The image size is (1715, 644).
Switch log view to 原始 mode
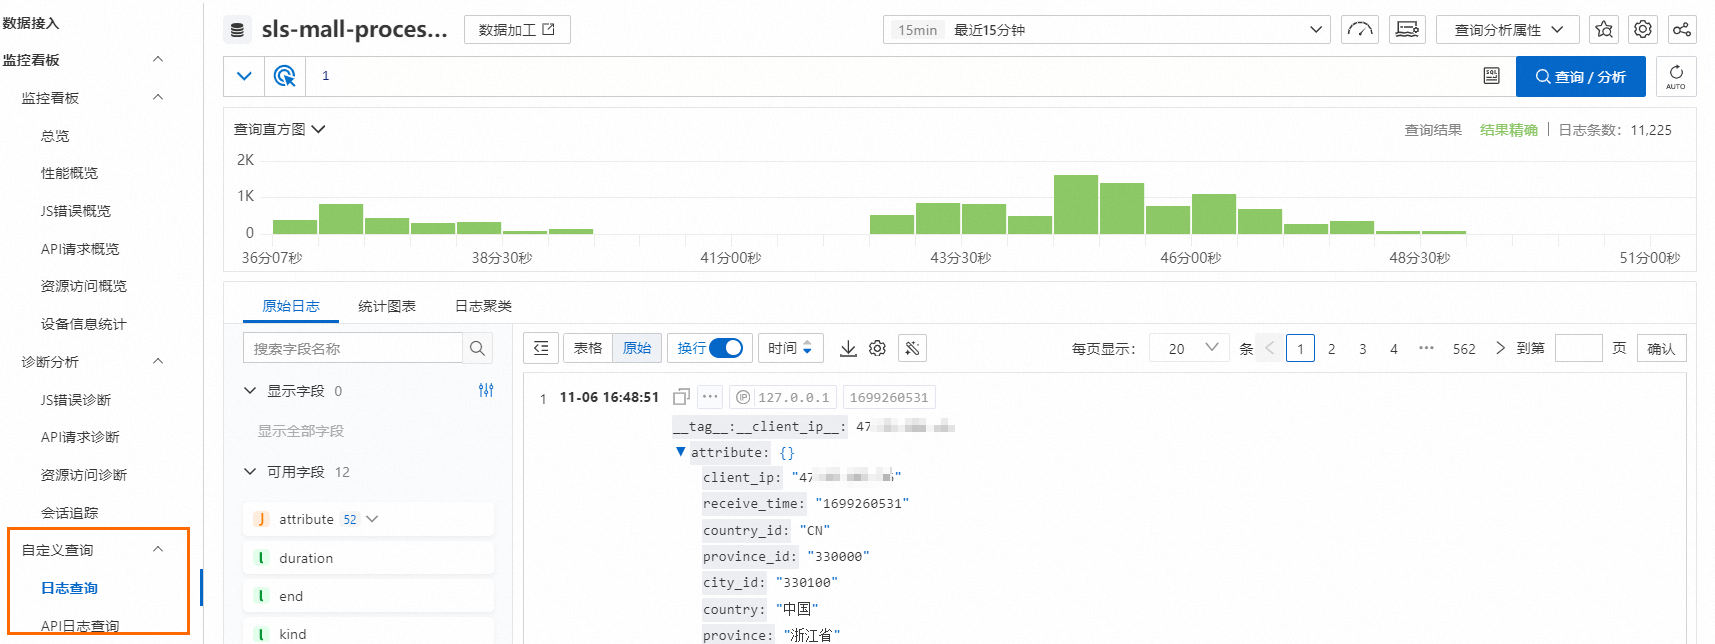[x=637, y=348]
